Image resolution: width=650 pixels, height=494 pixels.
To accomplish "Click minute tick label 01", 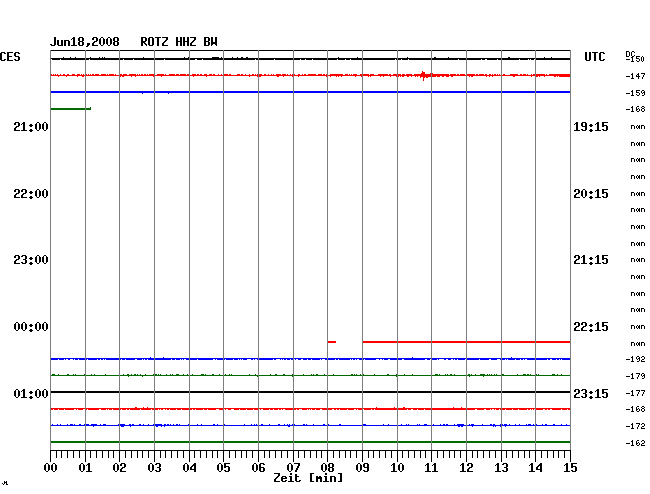I will click(85, 468).
